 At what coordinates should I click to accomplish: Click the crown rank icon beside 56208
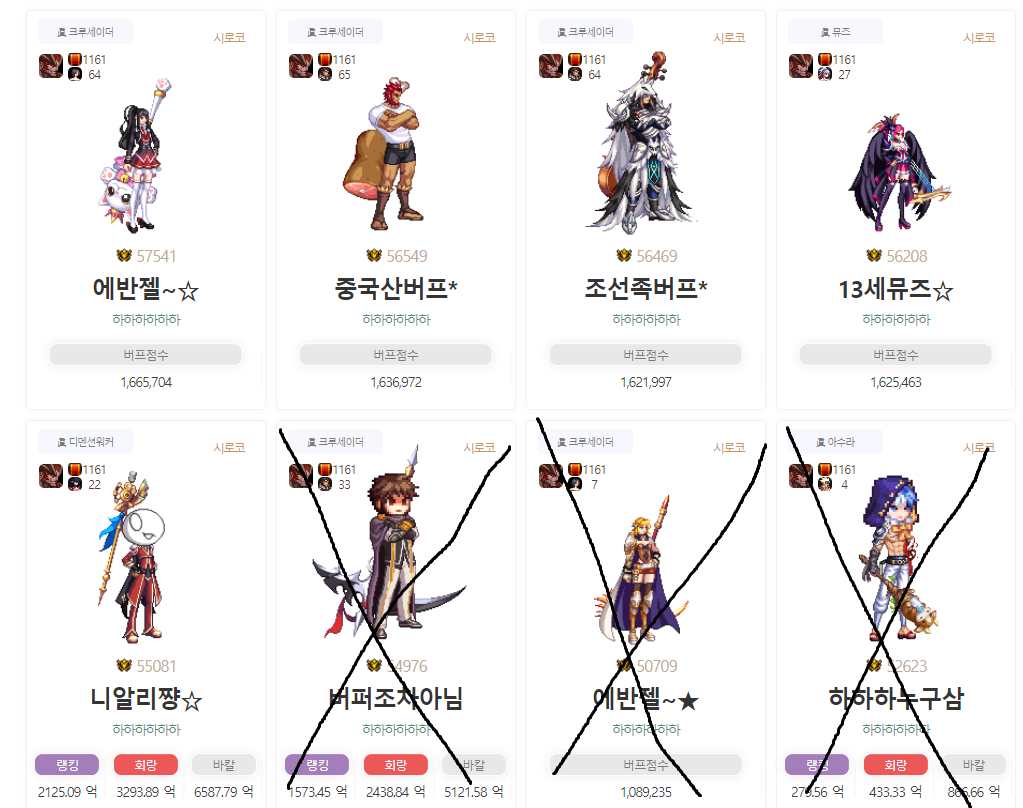(x=874, y=255)
